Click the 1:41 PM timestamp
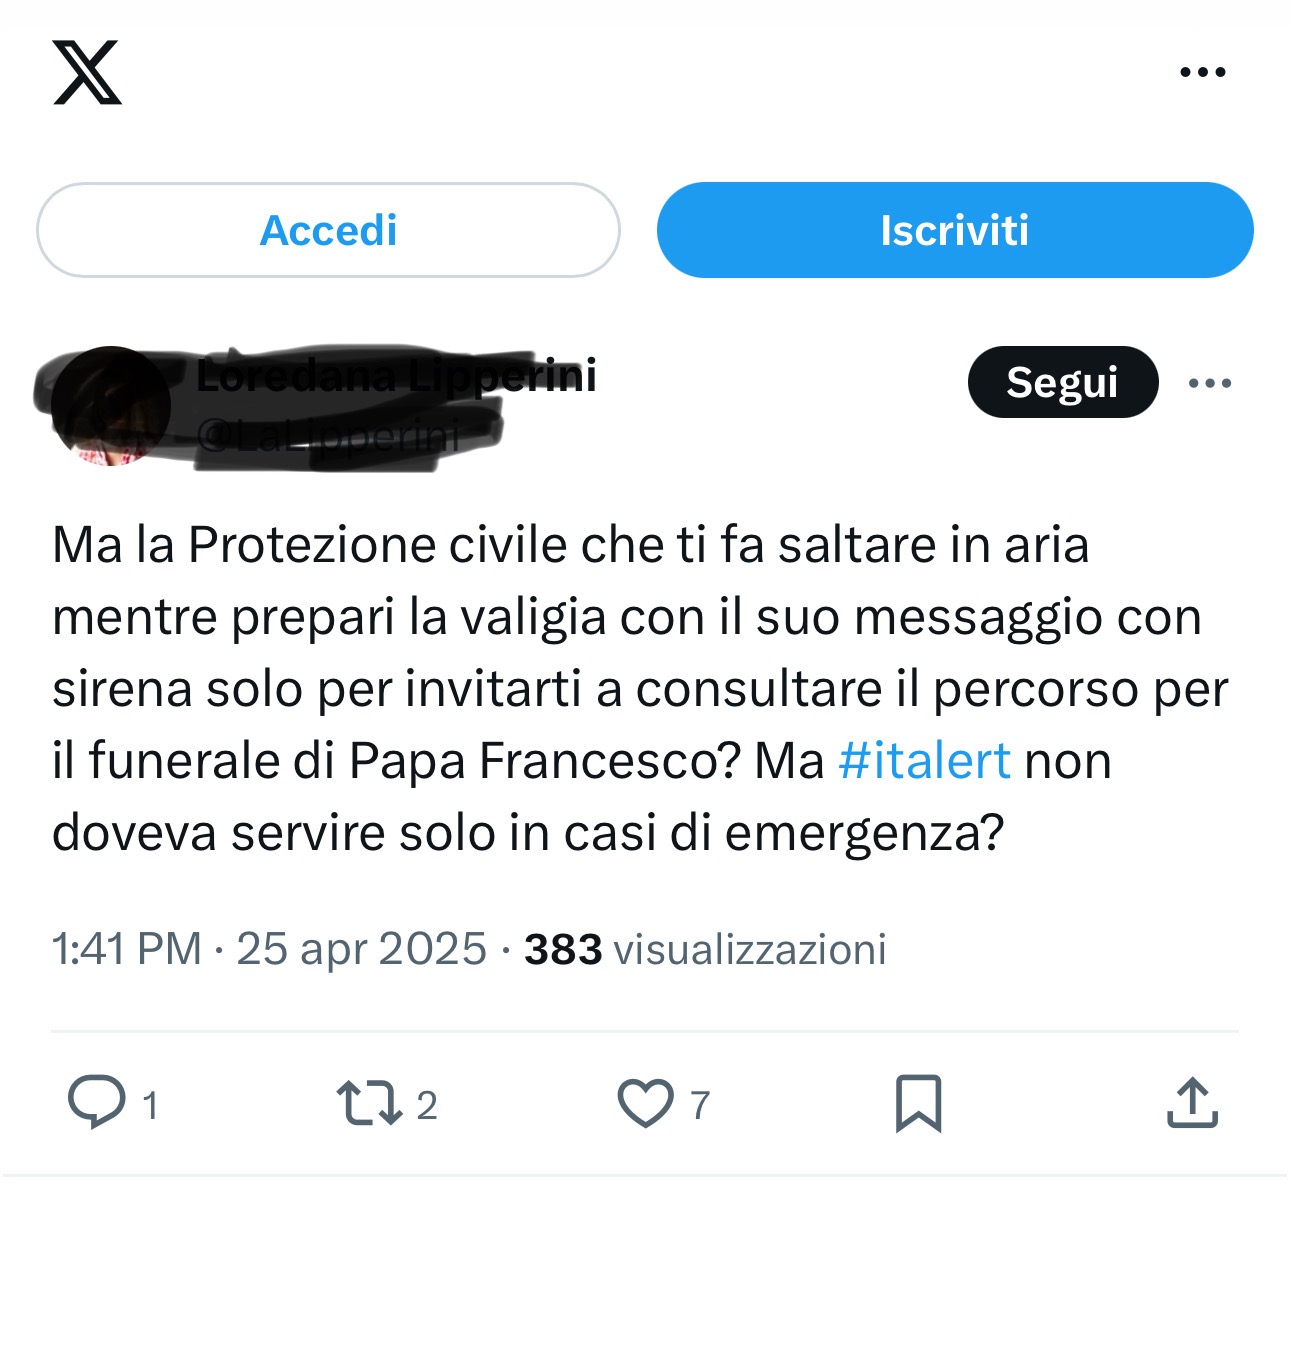Image resolution: width=1290 pixels, height=1346 pixels. coord(127,949)
